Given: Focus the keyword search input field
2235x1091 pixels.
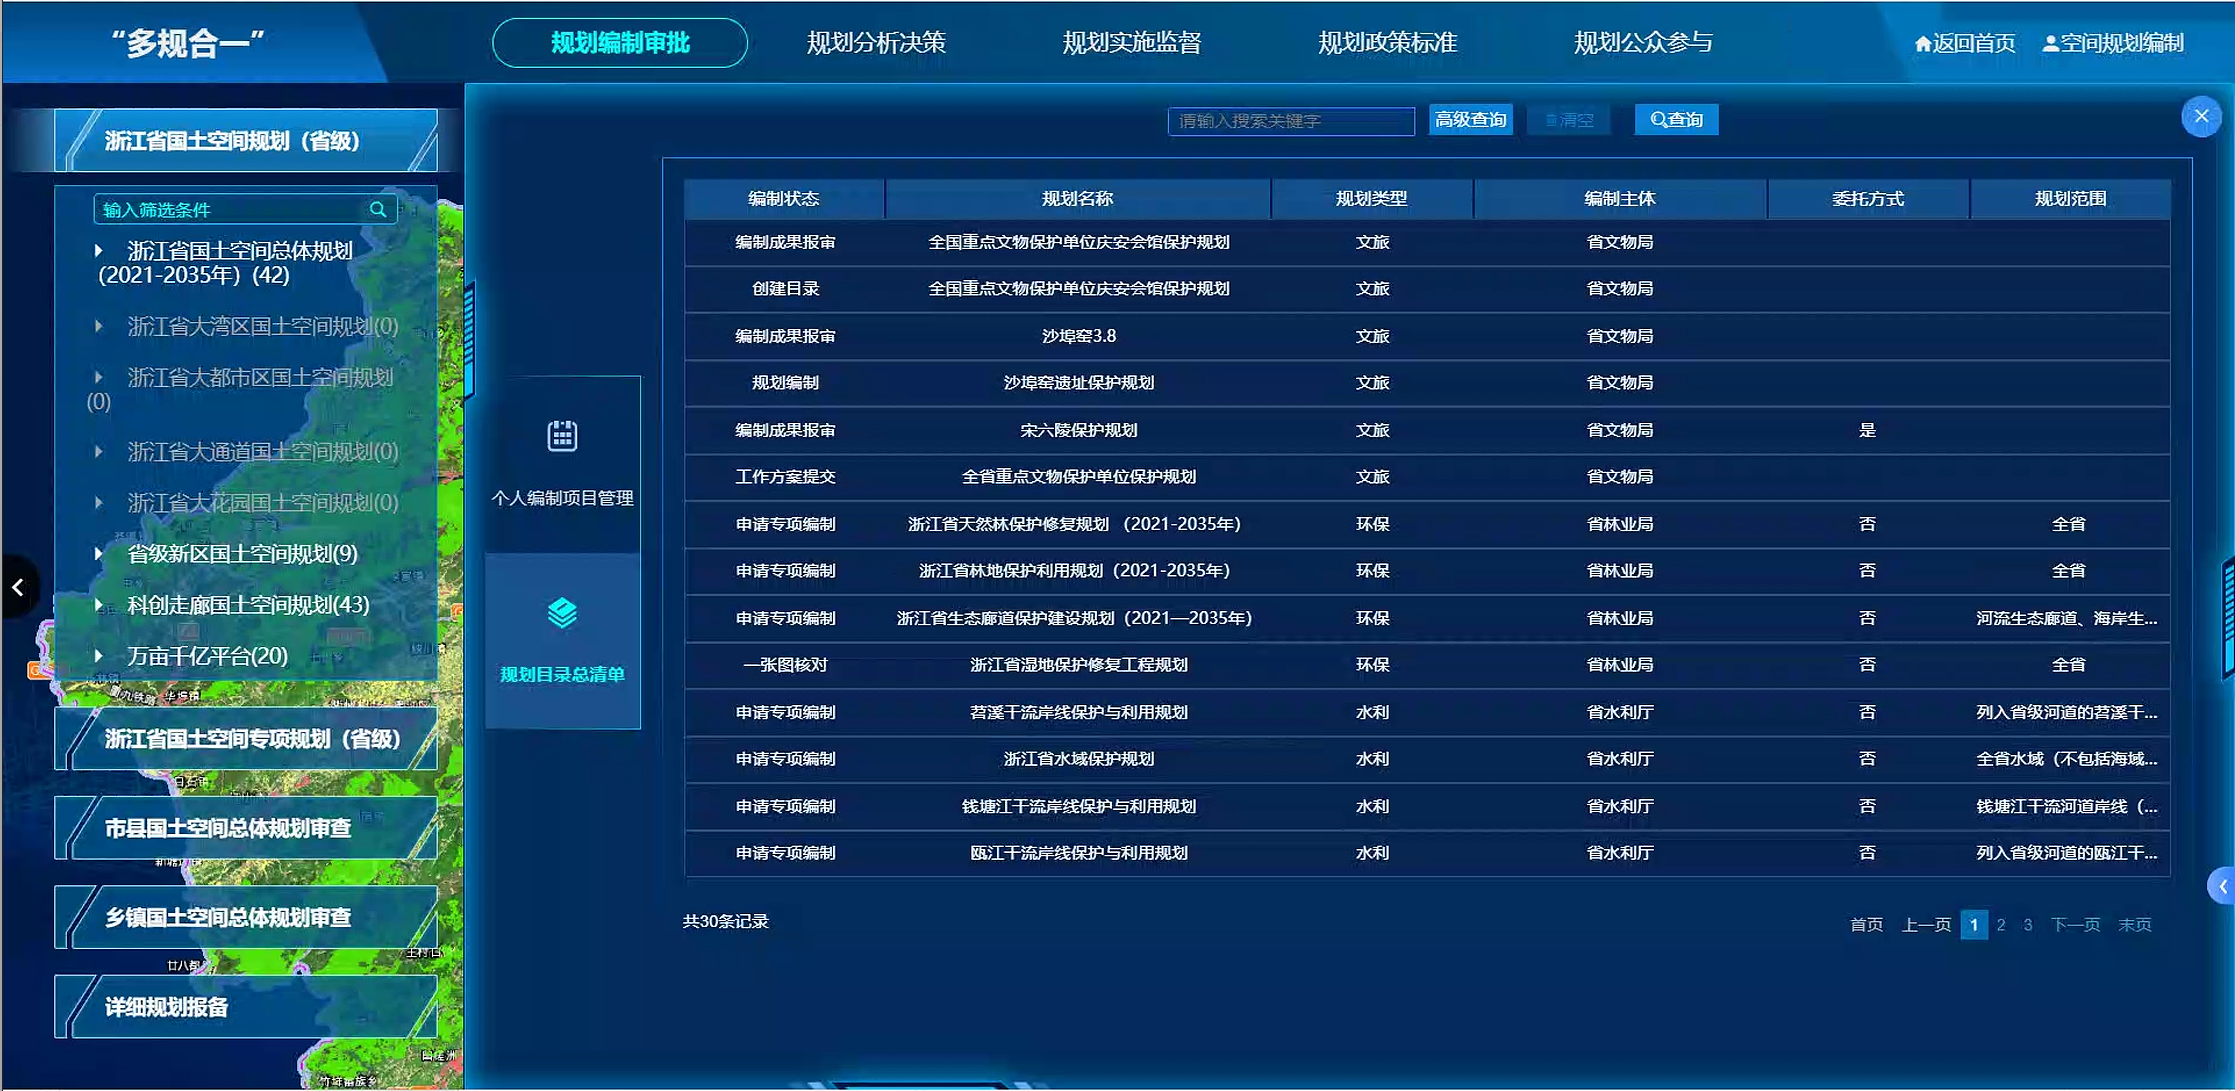Looking at the screenshot, I should point(1290,121).
